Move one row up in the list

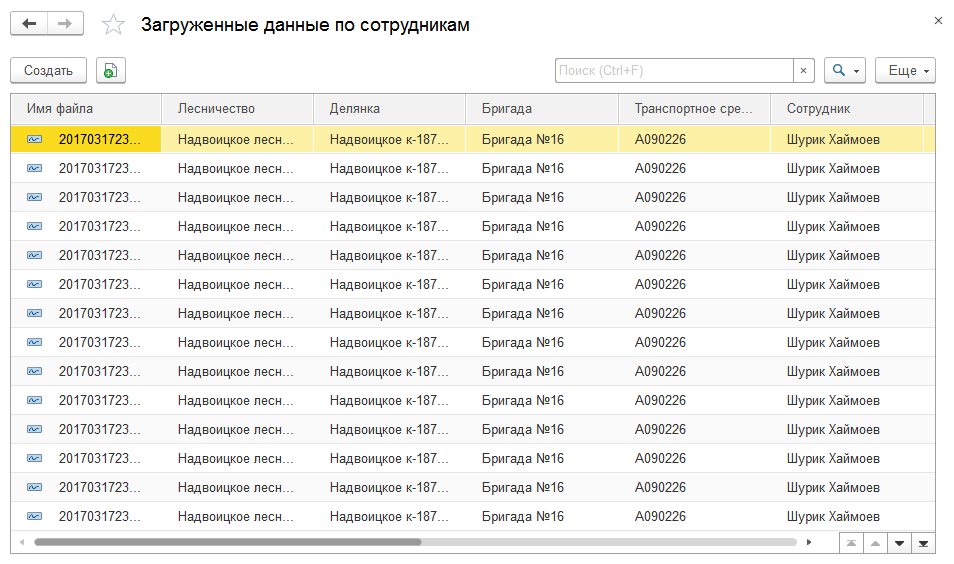pos(875,543)
